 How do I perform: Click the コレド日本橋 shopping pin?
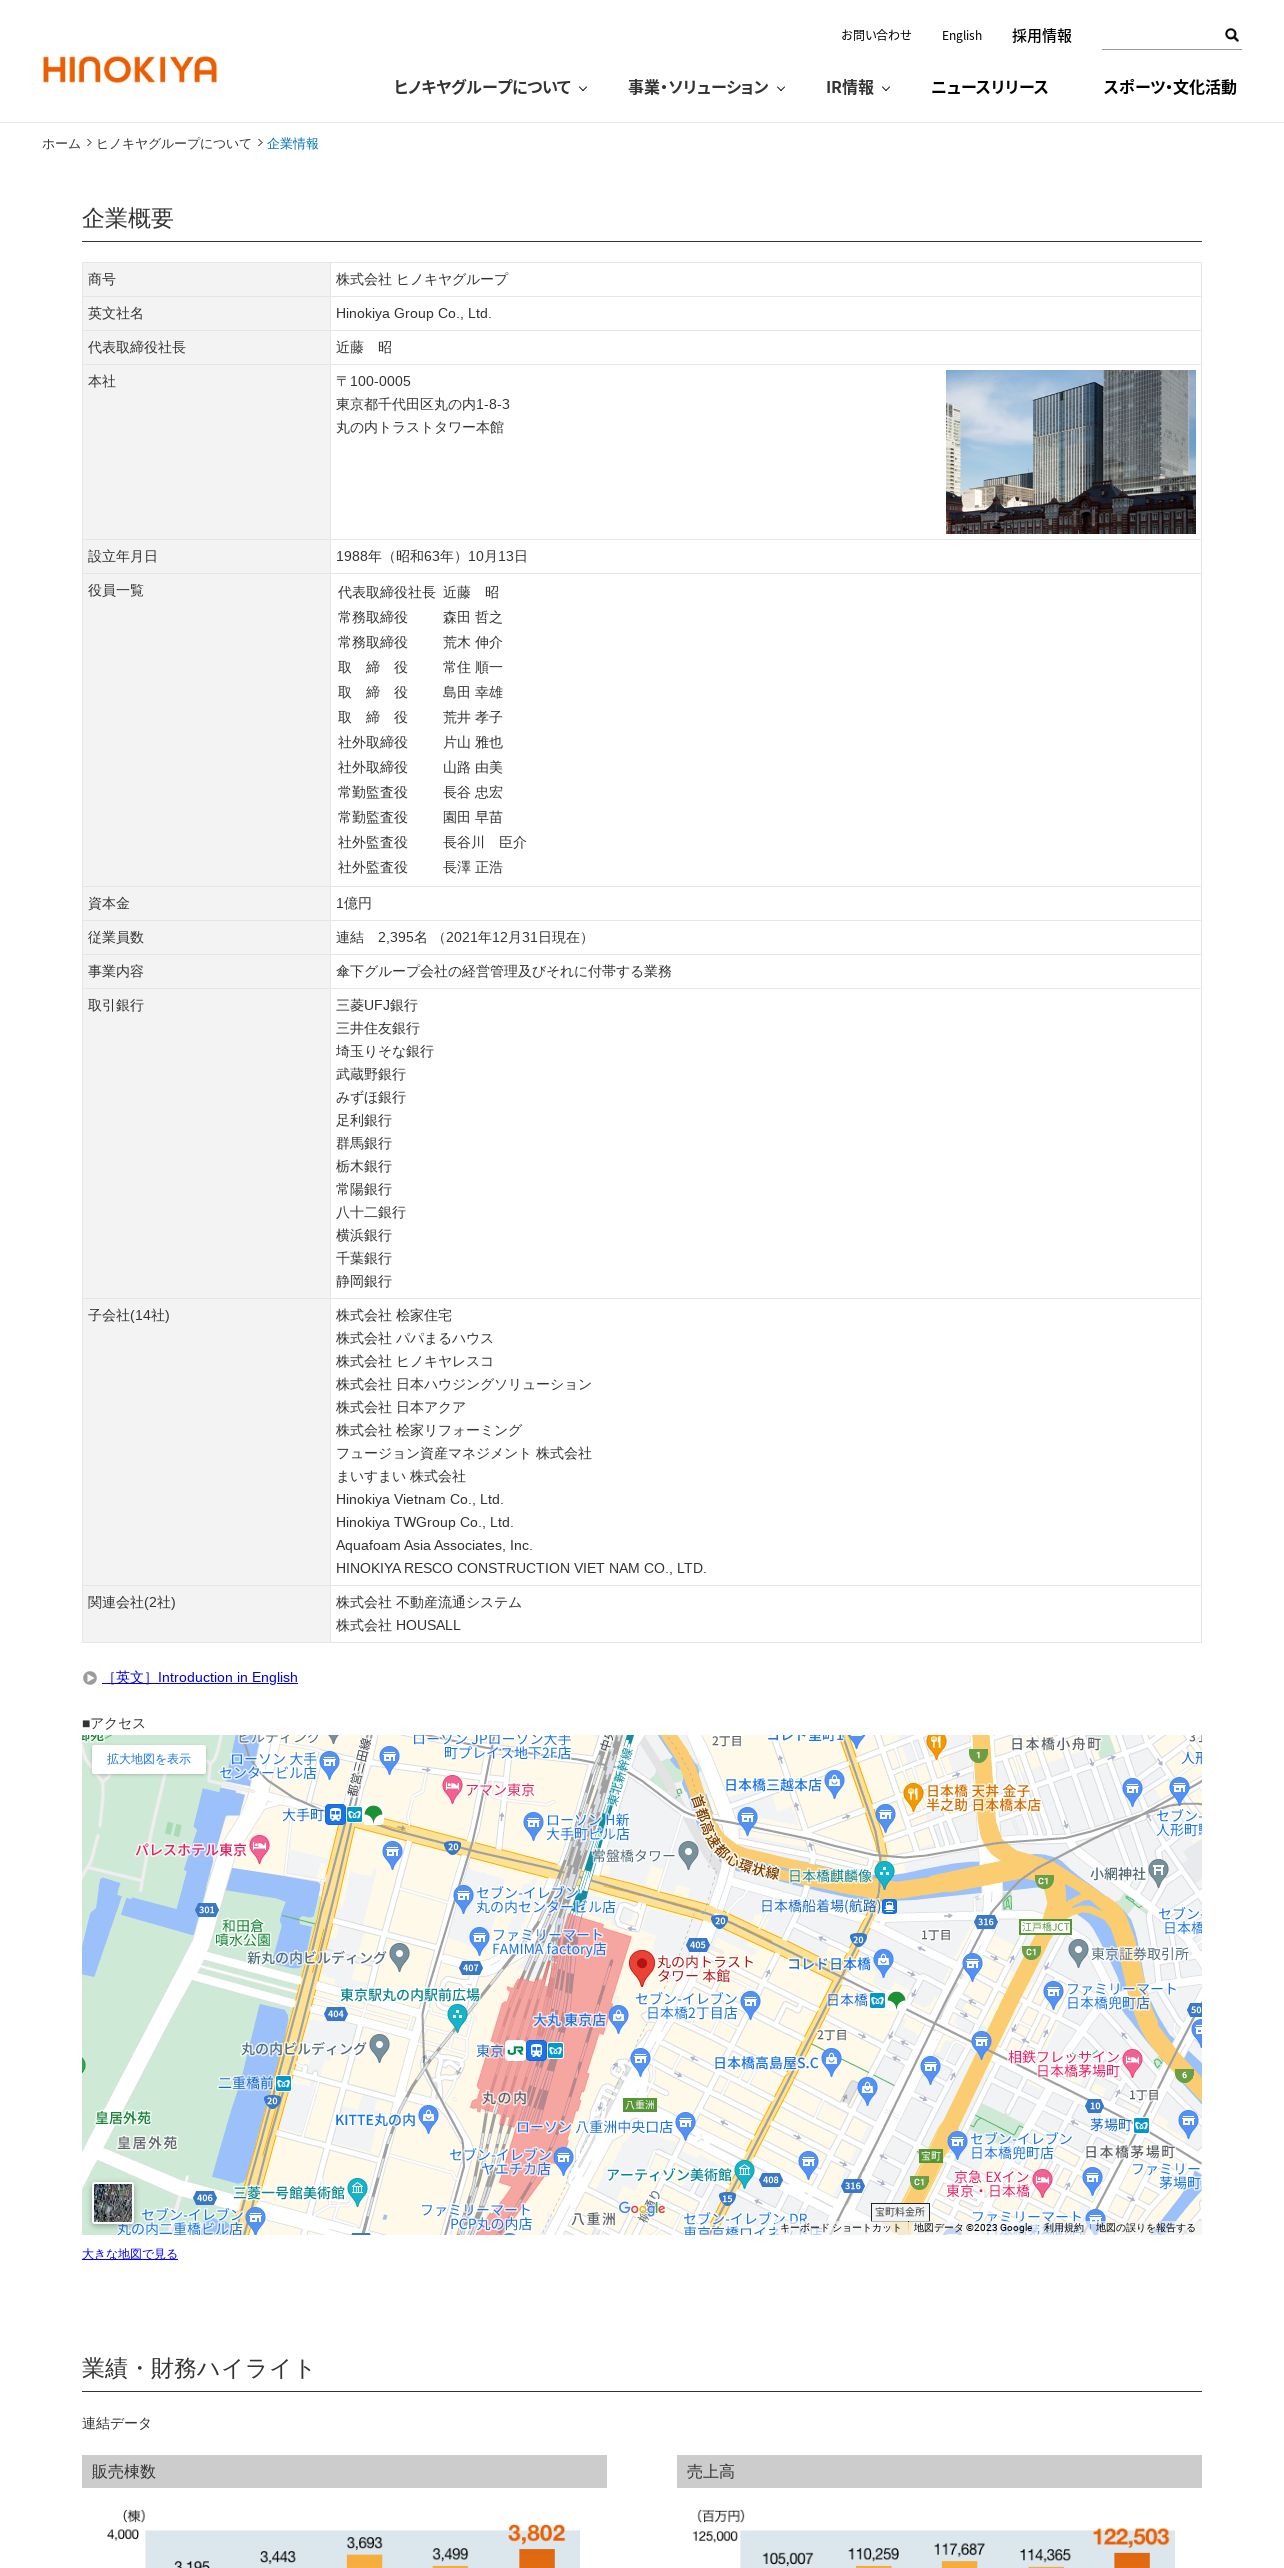(883, 1961)
